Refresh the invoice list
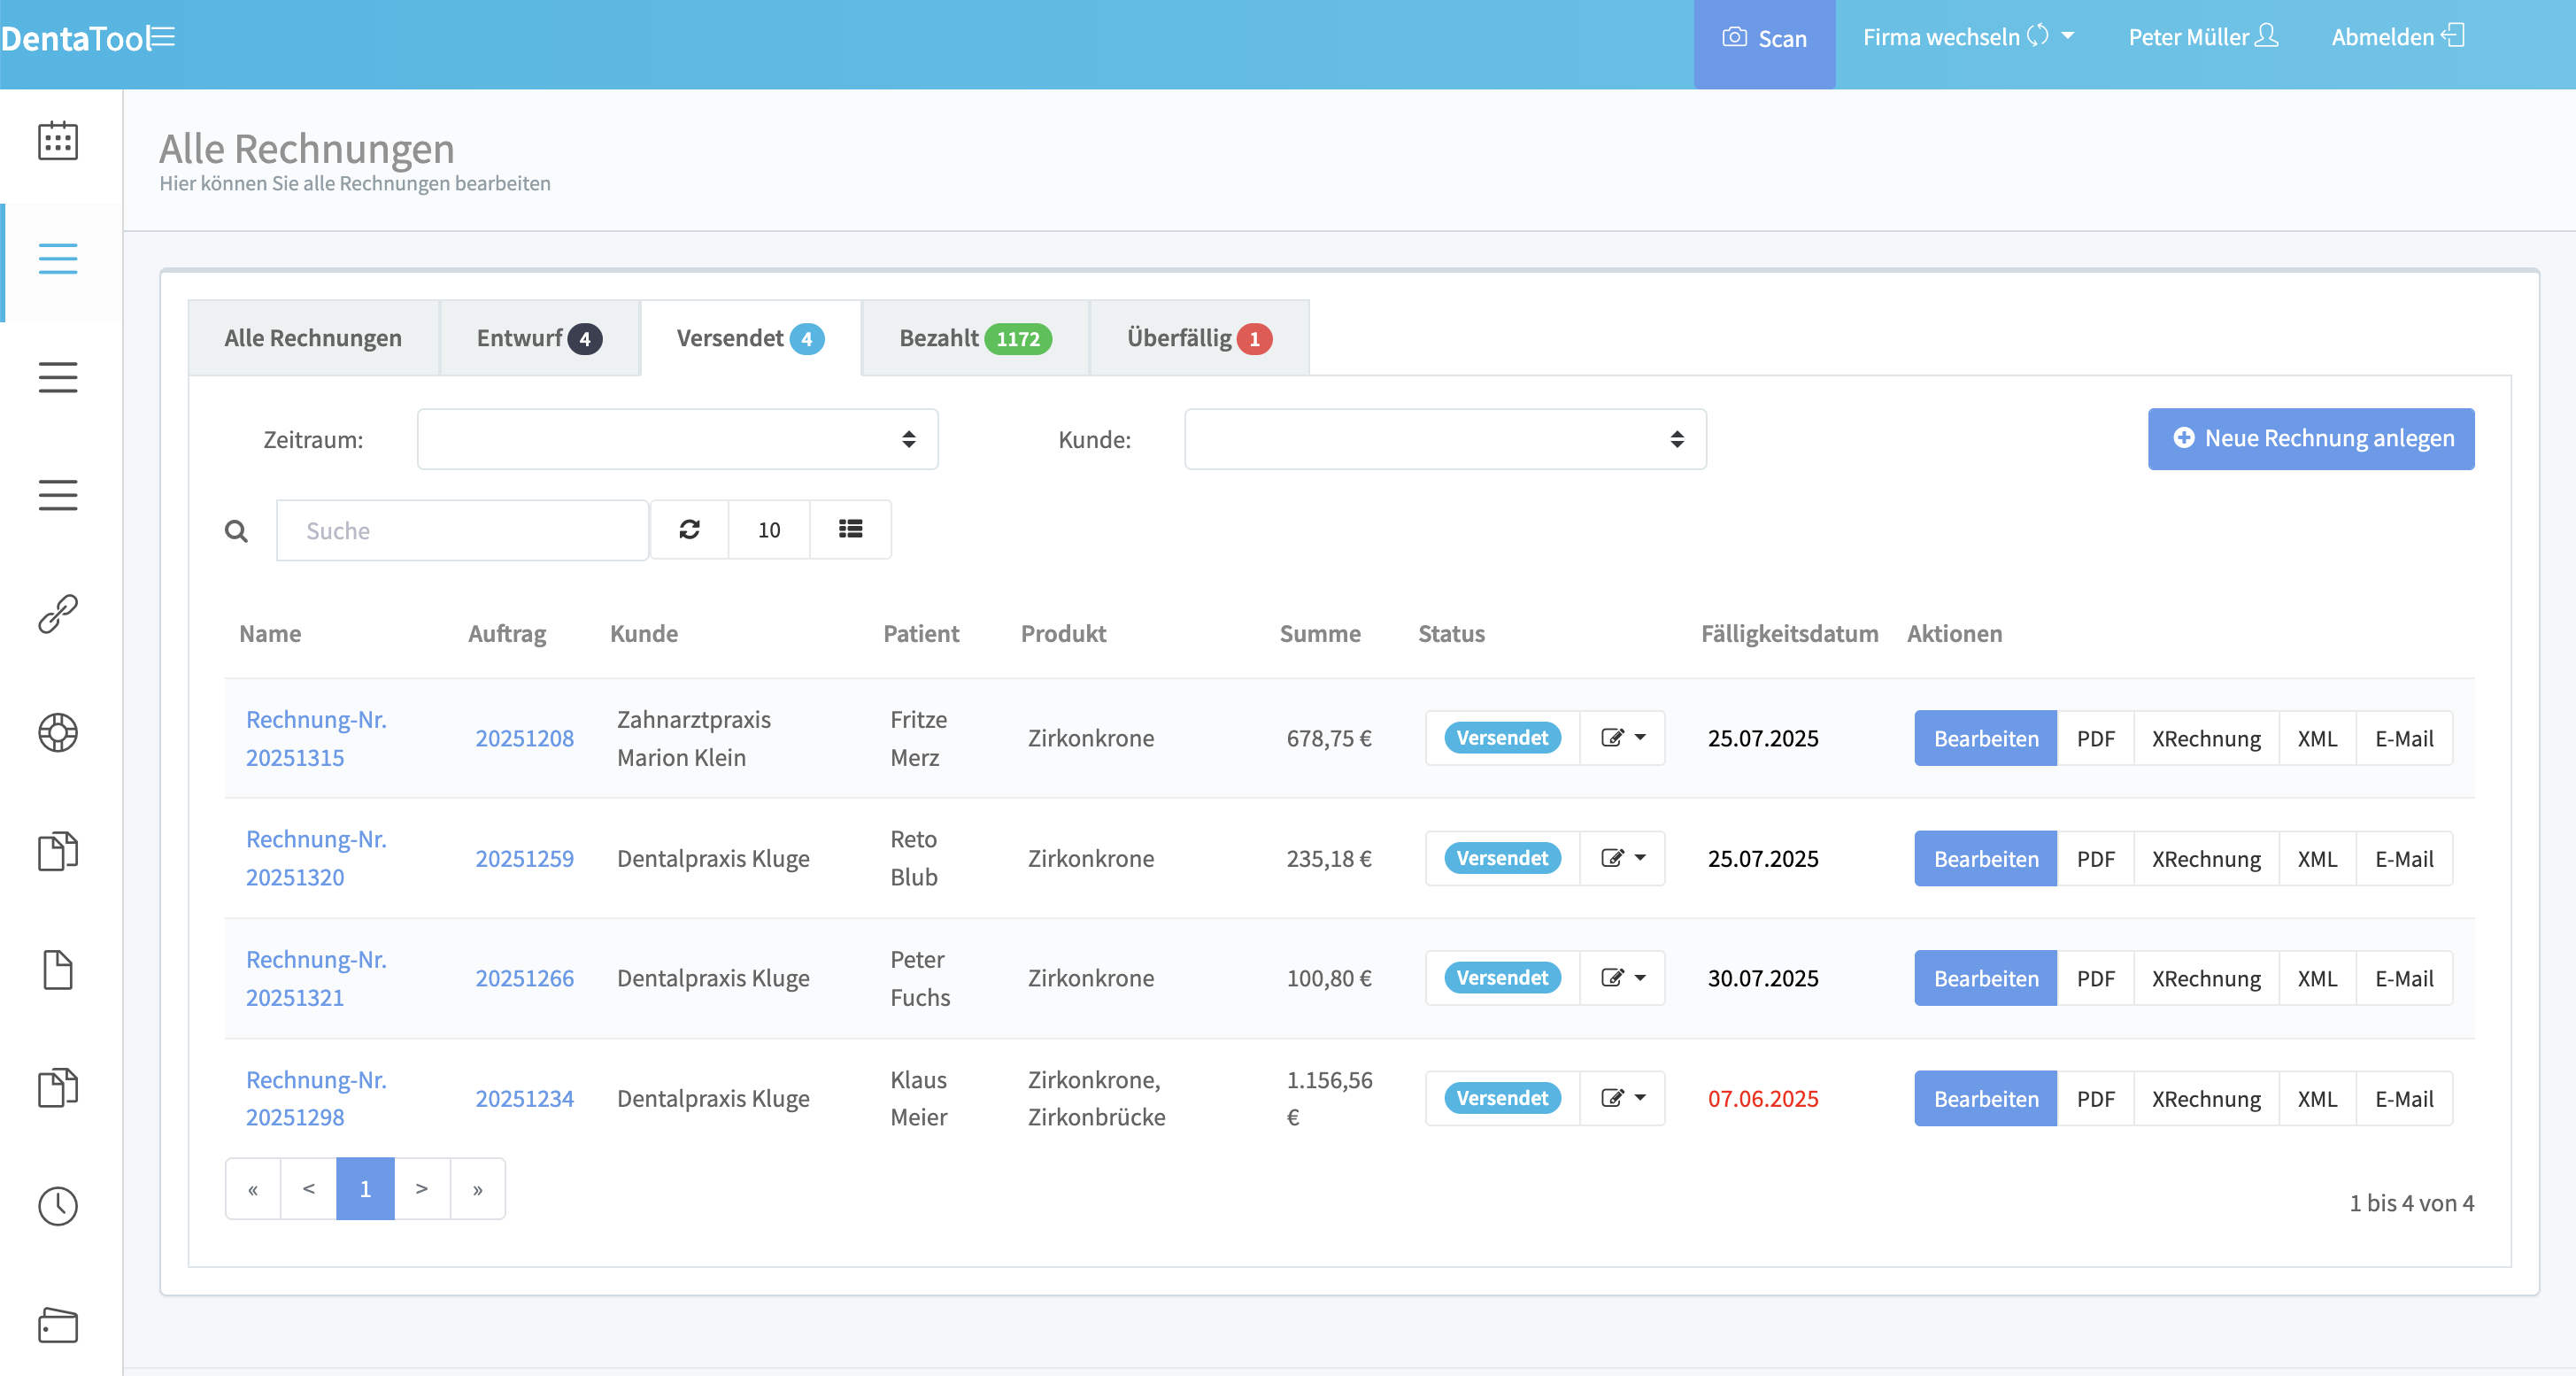The image size is (2576, 1376). [689, 530]
